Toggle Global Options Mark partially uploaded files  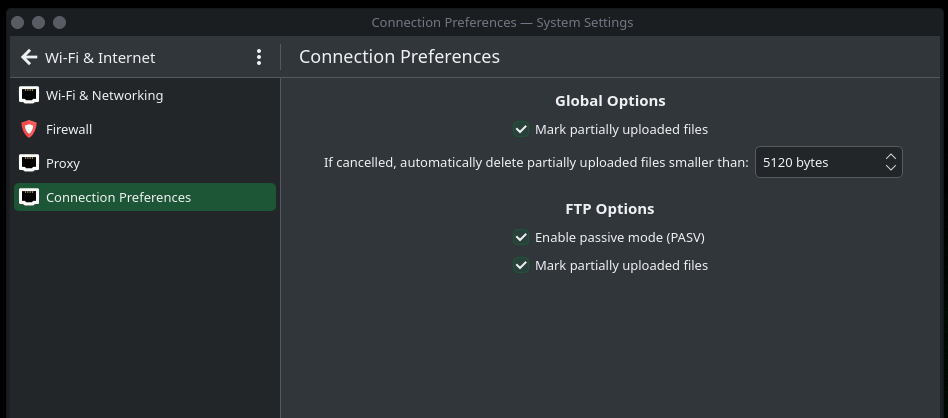point(521,129)
